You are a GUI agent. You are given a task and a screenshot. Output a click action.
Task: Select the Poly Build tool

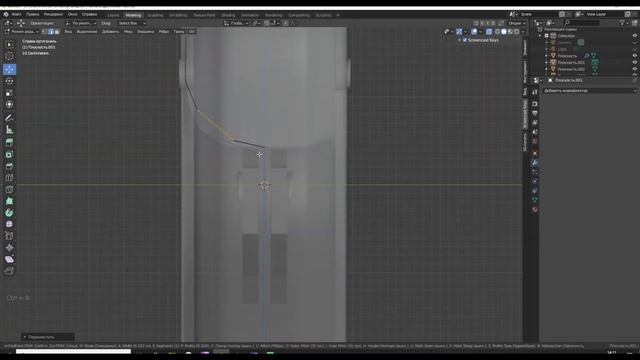click(9, 201)
